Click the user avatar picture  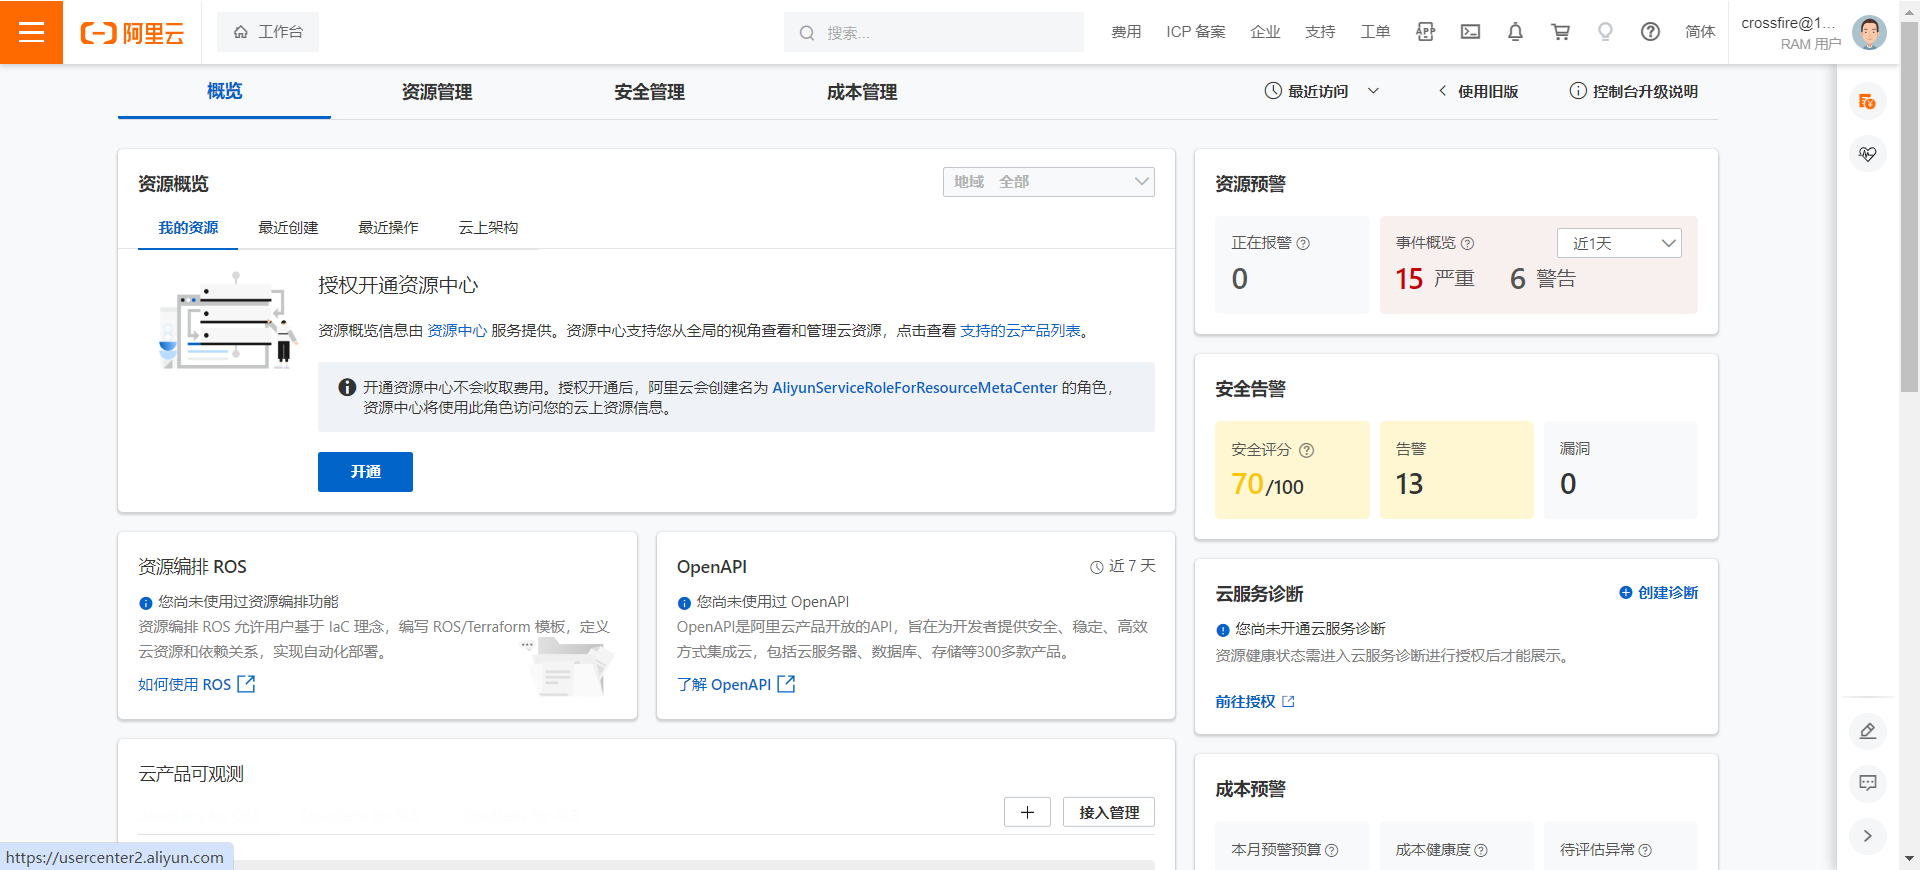coord(1869,32)
